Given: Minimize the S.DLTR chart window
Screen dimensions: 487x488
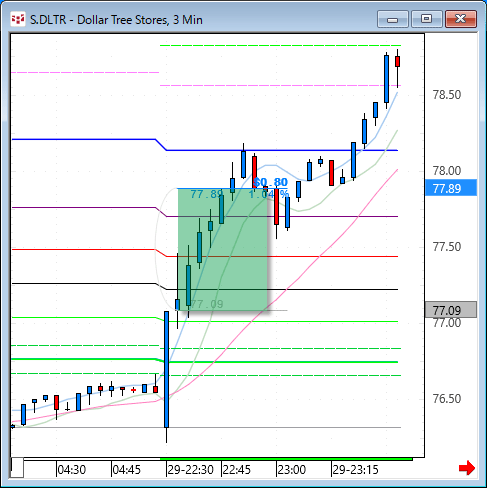Looking at the screenshot, I should 393,19.
